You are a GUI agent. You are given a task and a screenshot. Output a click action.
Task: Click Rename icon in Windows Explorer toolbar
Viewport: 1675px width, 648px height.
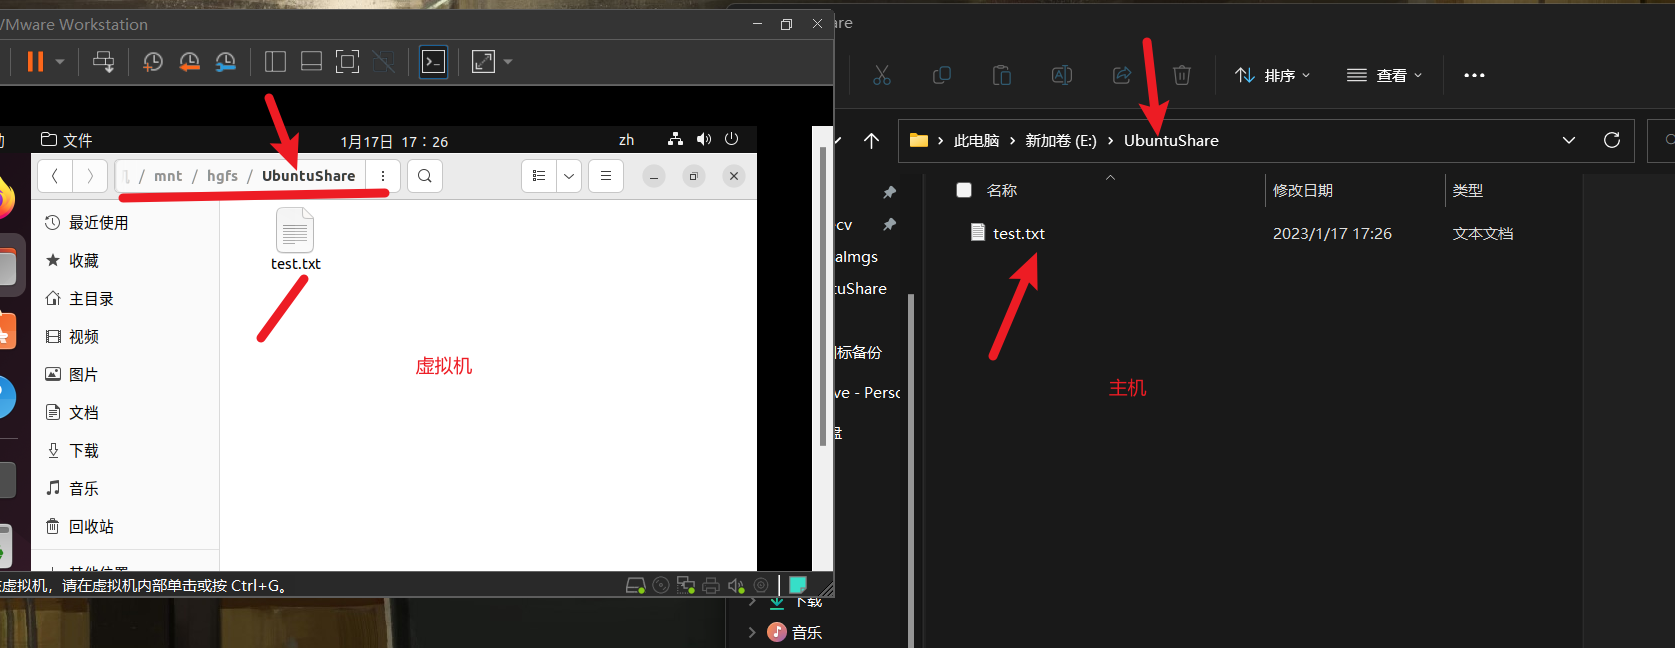tap(1062, 75)
